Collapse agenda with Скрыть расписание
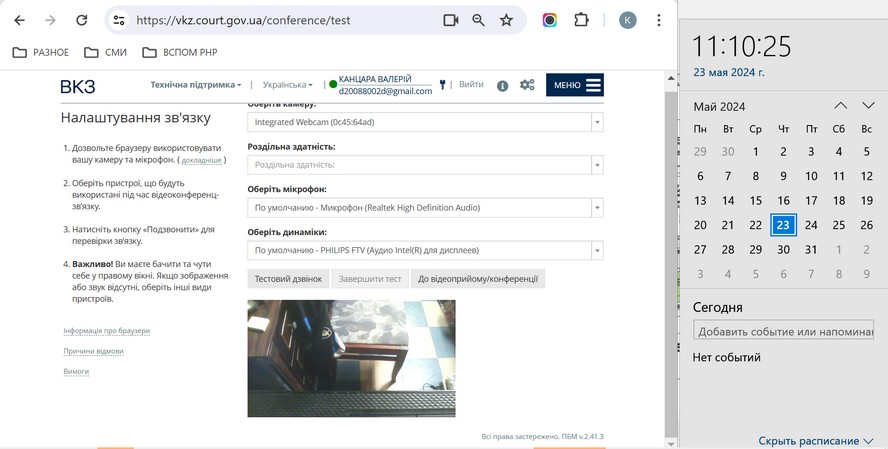Image resolution: width=888 pixels, height=449 pixels. 816,441
